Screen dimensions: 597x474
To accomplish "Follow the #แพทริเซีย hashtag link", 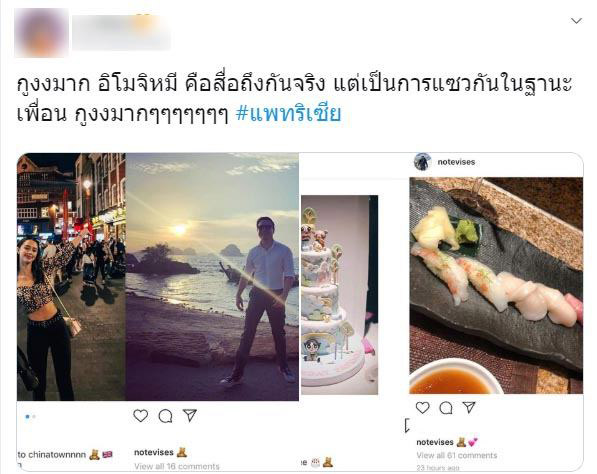I will [288, 114].
